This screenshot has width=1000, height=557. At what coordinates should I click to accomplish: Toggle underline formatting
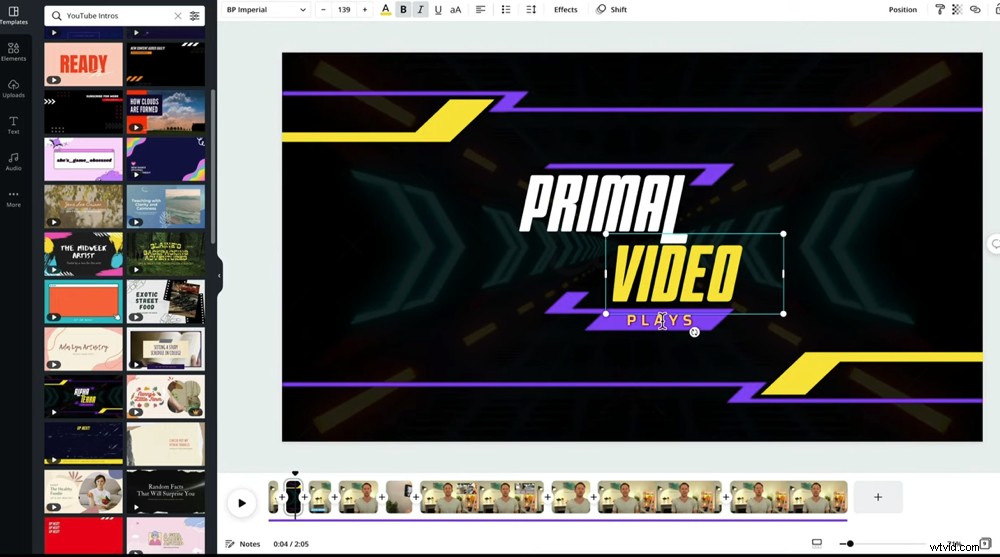pyautogui.click(x=438, y=10)
